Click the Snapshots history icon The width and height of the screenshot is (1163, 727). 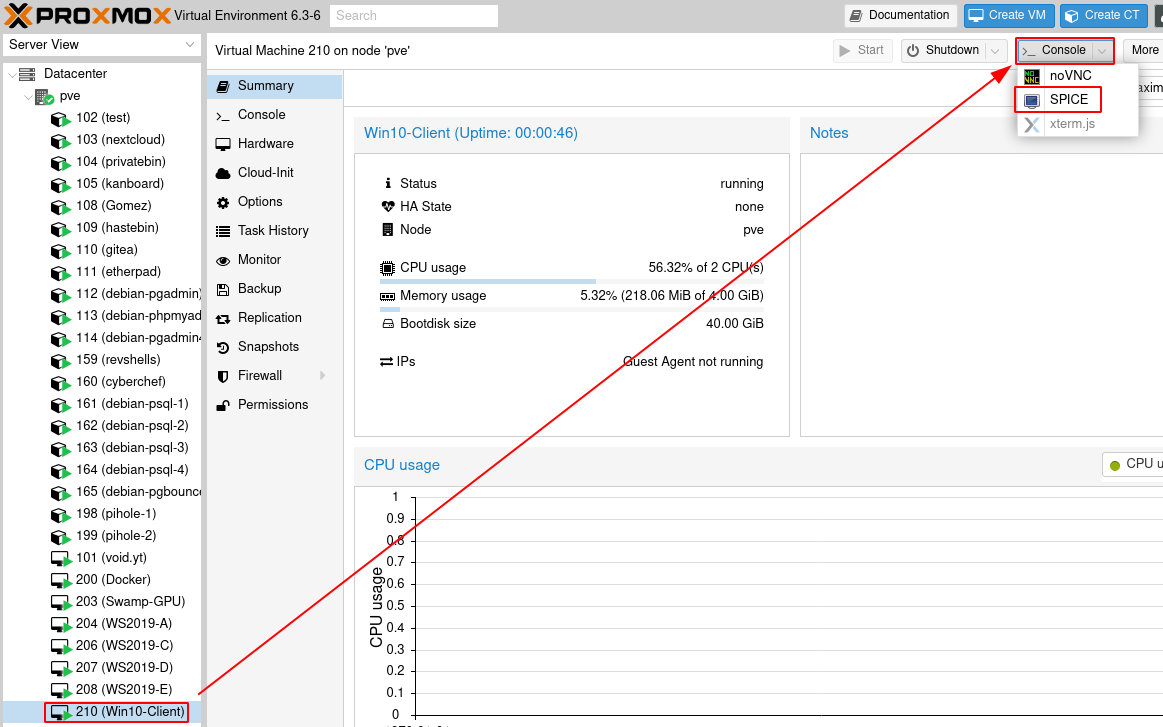tap(223, 347)
